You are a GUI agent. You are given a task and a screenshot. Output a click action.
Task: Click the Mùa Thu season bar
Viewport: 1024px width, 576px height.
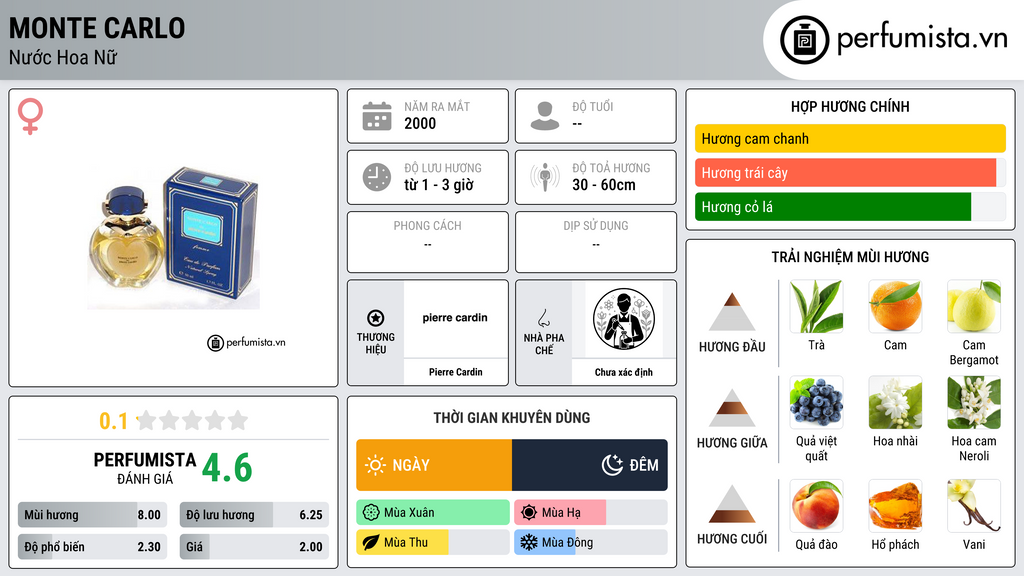(433, 543)
